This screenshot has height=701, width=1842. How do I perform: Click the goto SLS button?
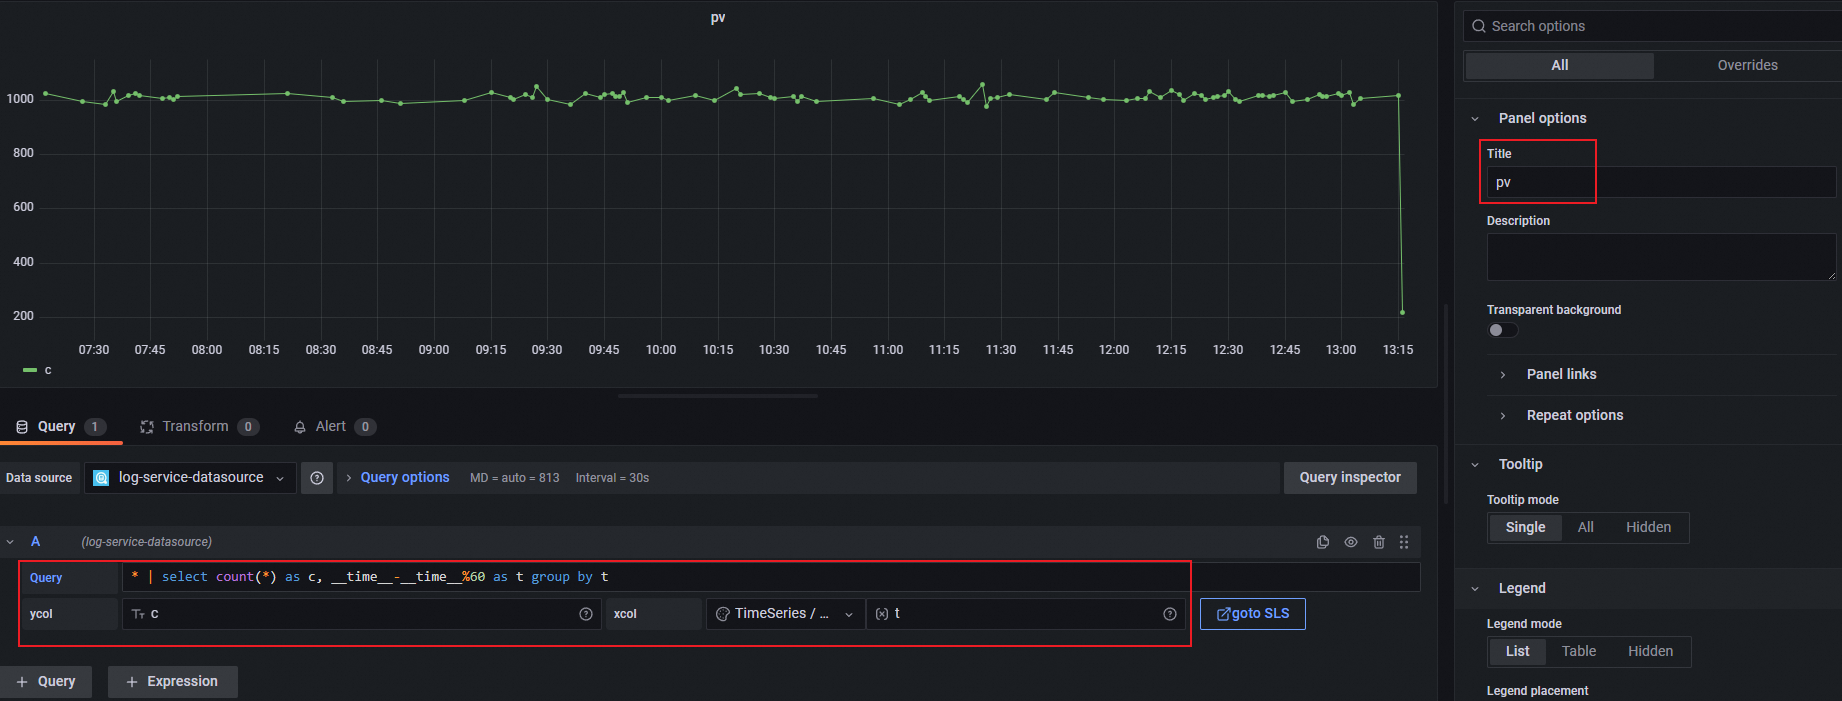(x=1252, y=614)
